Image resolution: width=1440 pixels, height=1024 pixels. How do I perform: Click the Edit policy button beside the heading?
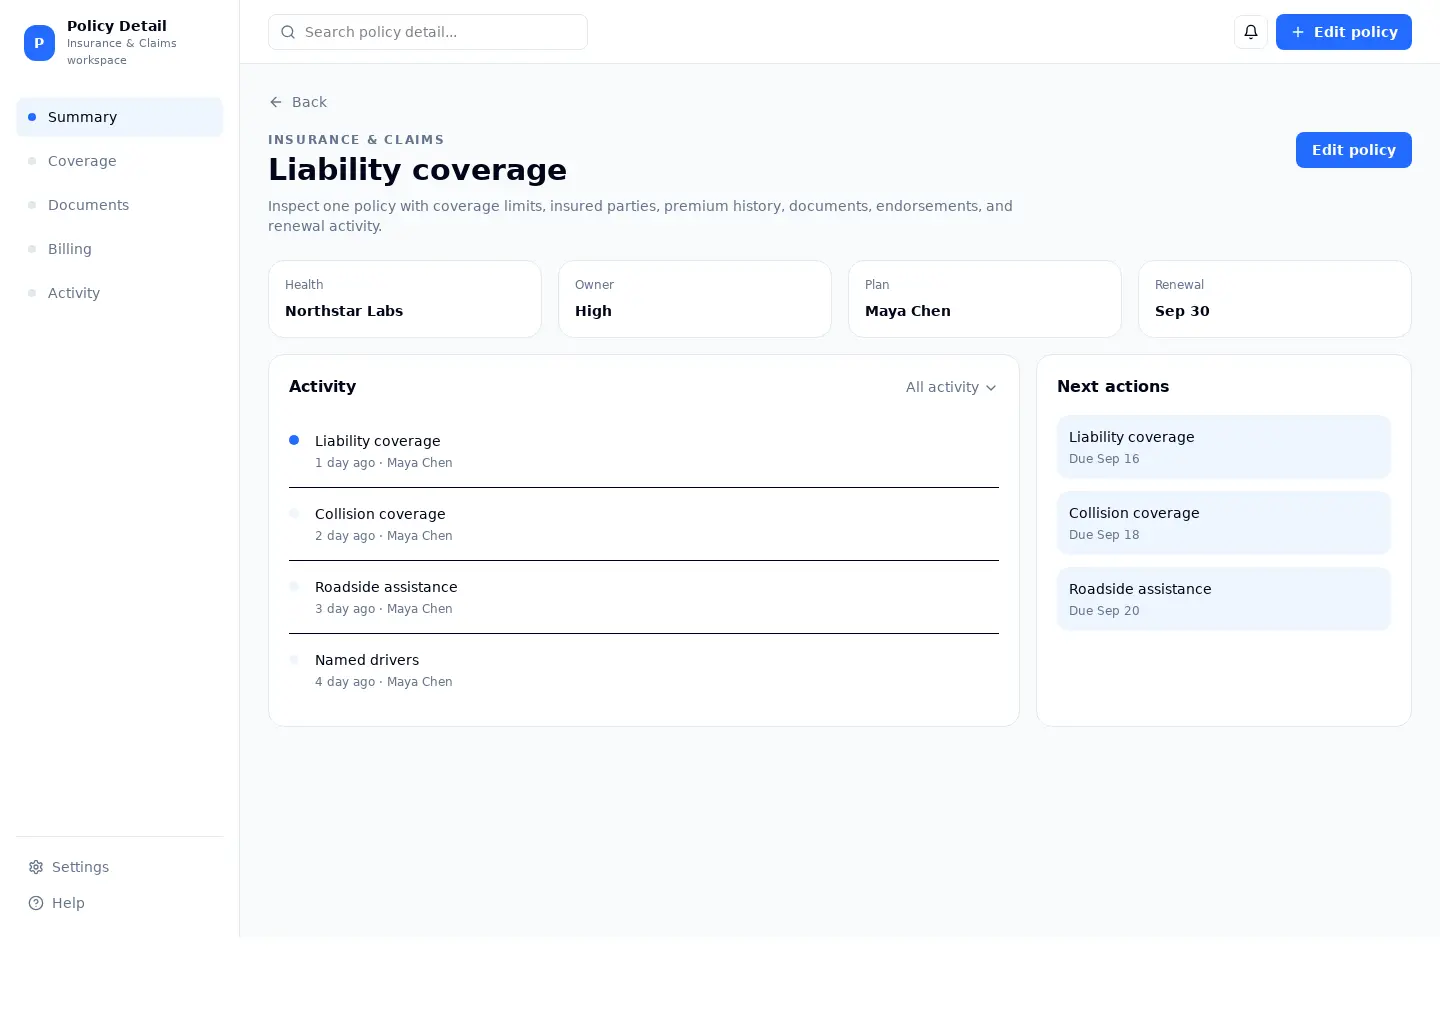point(1354,150)
